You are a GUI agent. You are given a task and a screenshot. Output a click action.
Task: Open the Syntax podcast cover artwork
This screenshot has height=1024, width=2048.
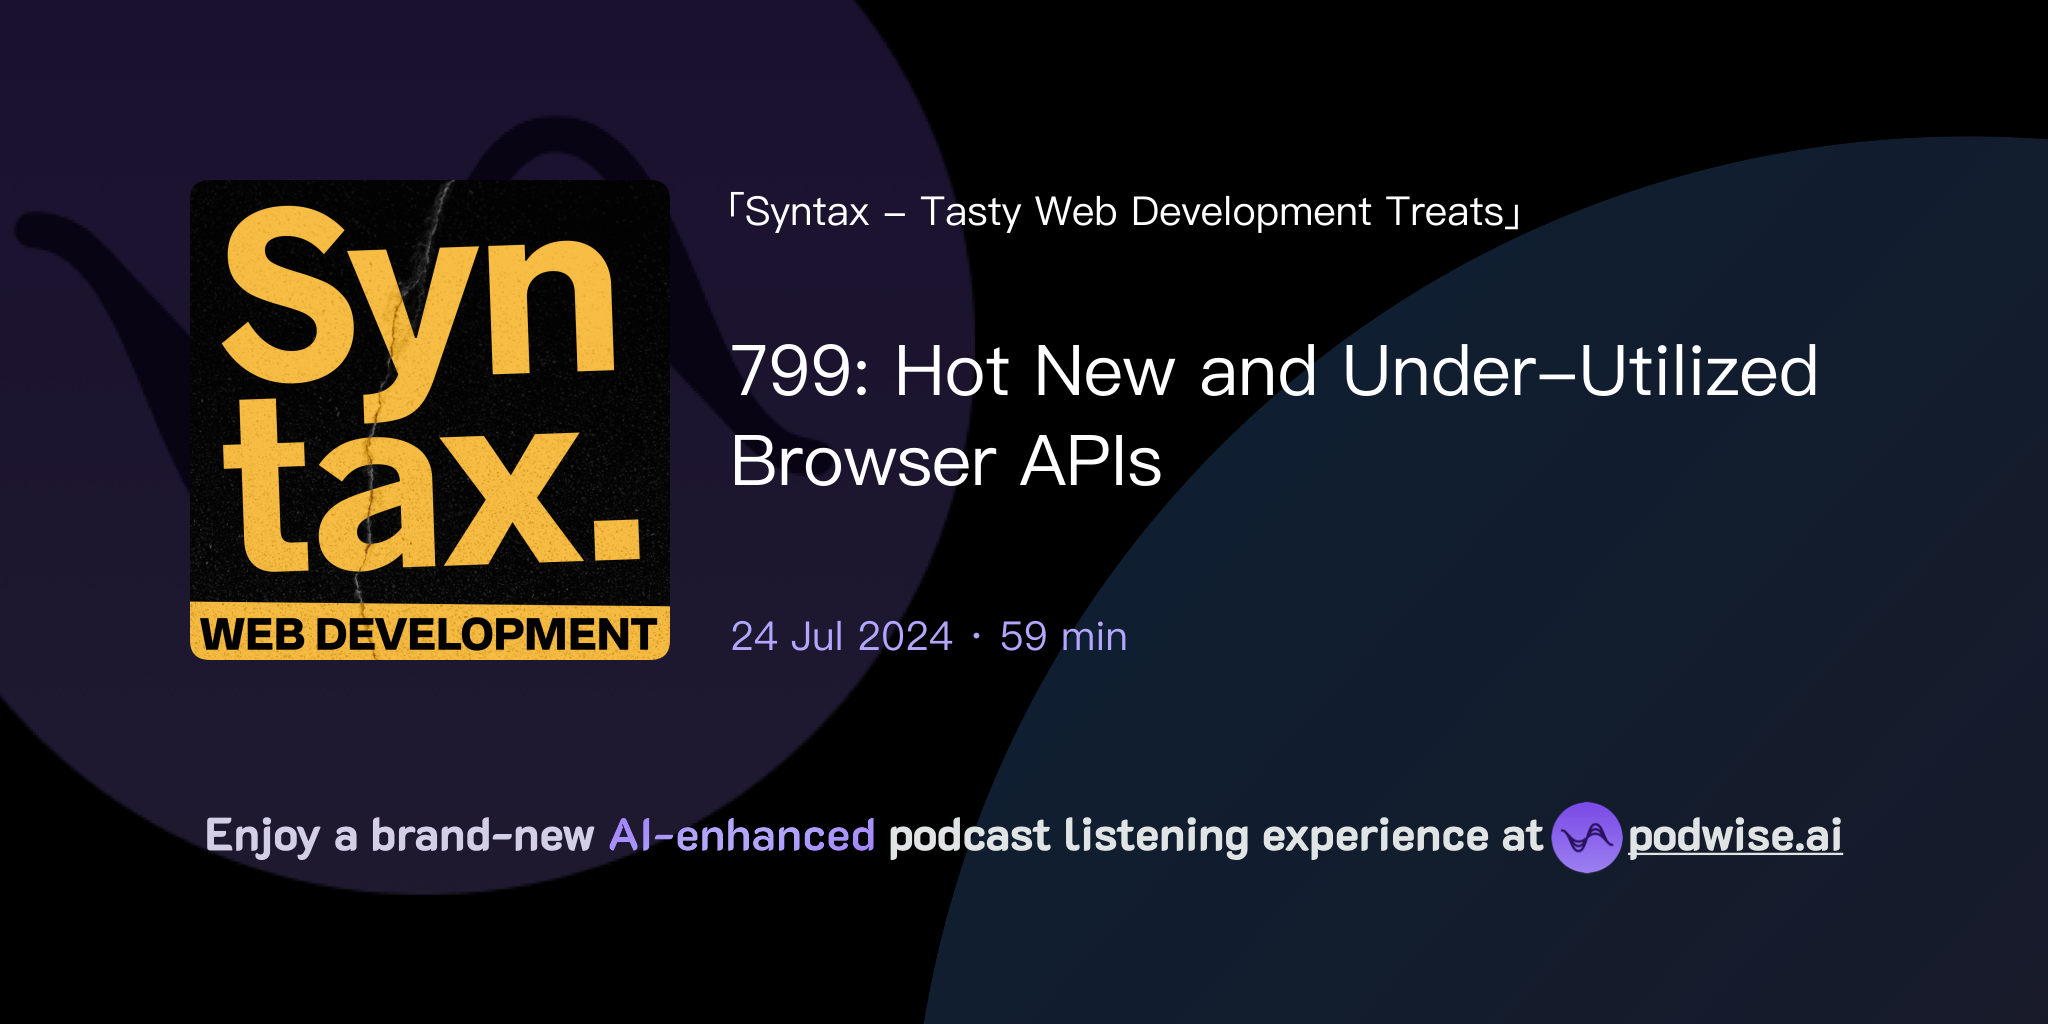[428, 420]
